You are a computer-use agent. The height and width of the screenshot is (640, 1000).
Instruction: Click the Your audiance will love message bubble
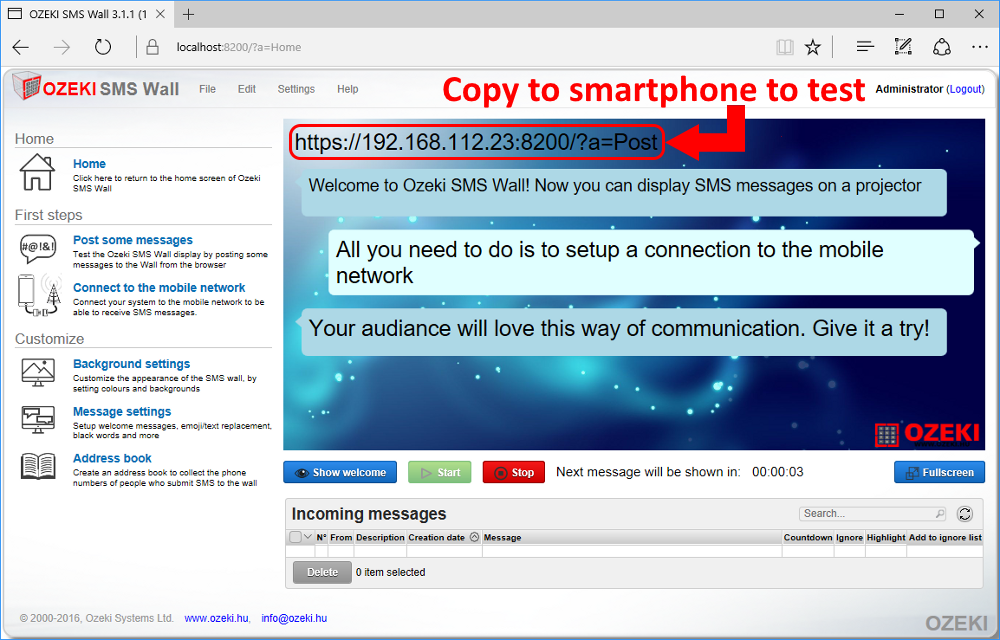[622, 332]
